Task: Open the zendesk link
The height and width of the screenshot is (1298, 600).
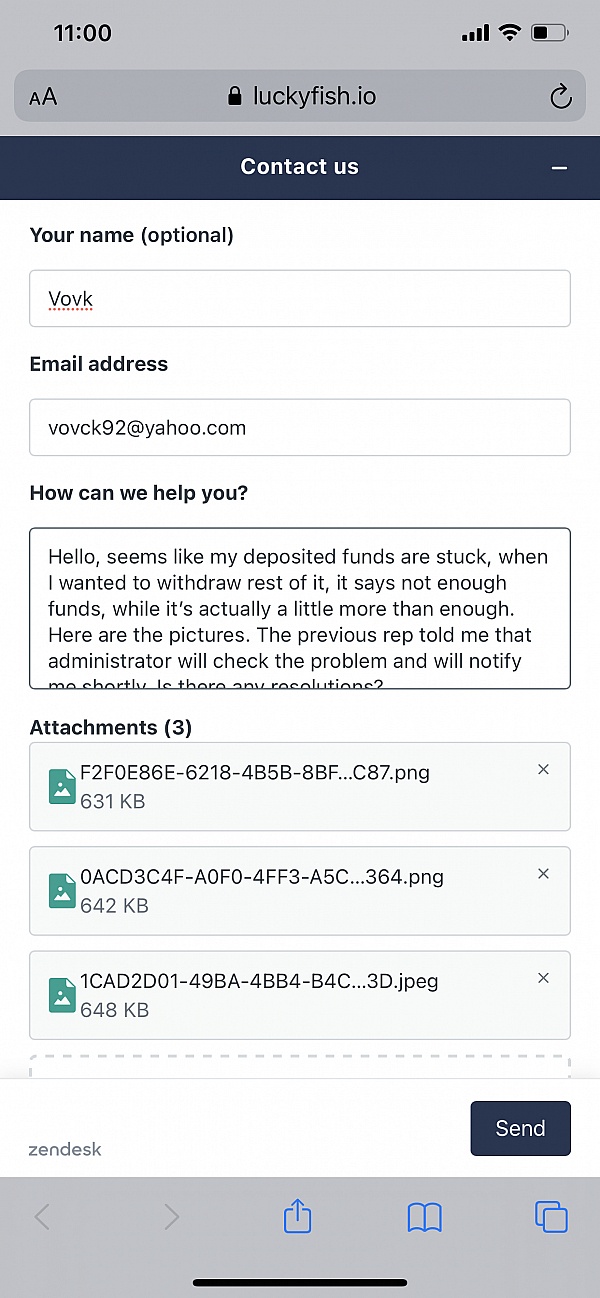Action: [65, 1149]
